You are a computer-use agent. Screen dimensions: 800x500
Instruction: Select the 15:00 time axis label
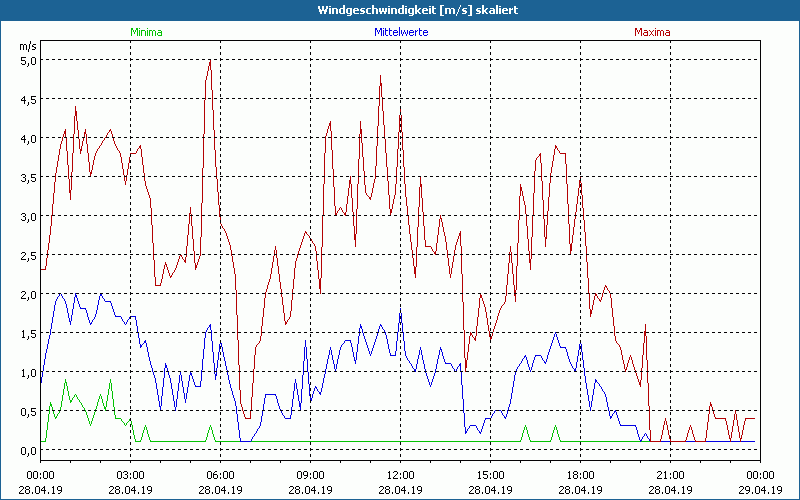[x=490, y=474]
